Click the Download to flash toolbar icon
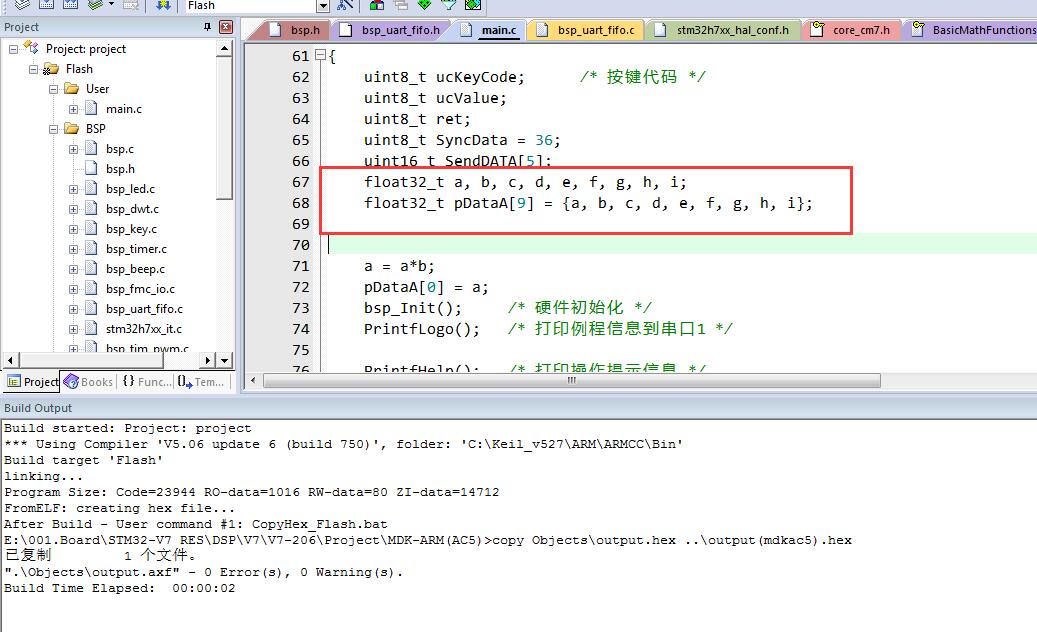 coord(163,5)
